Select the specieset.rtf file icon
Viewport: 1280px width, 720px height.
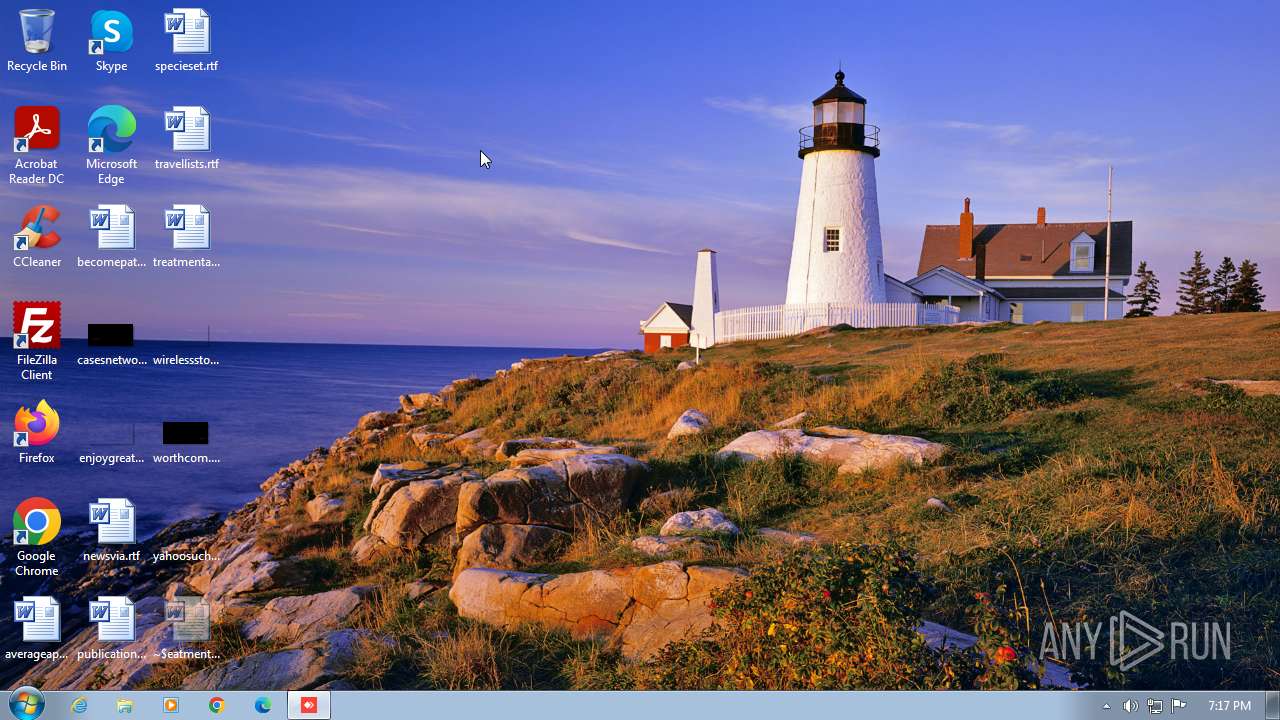coord(187,41)
